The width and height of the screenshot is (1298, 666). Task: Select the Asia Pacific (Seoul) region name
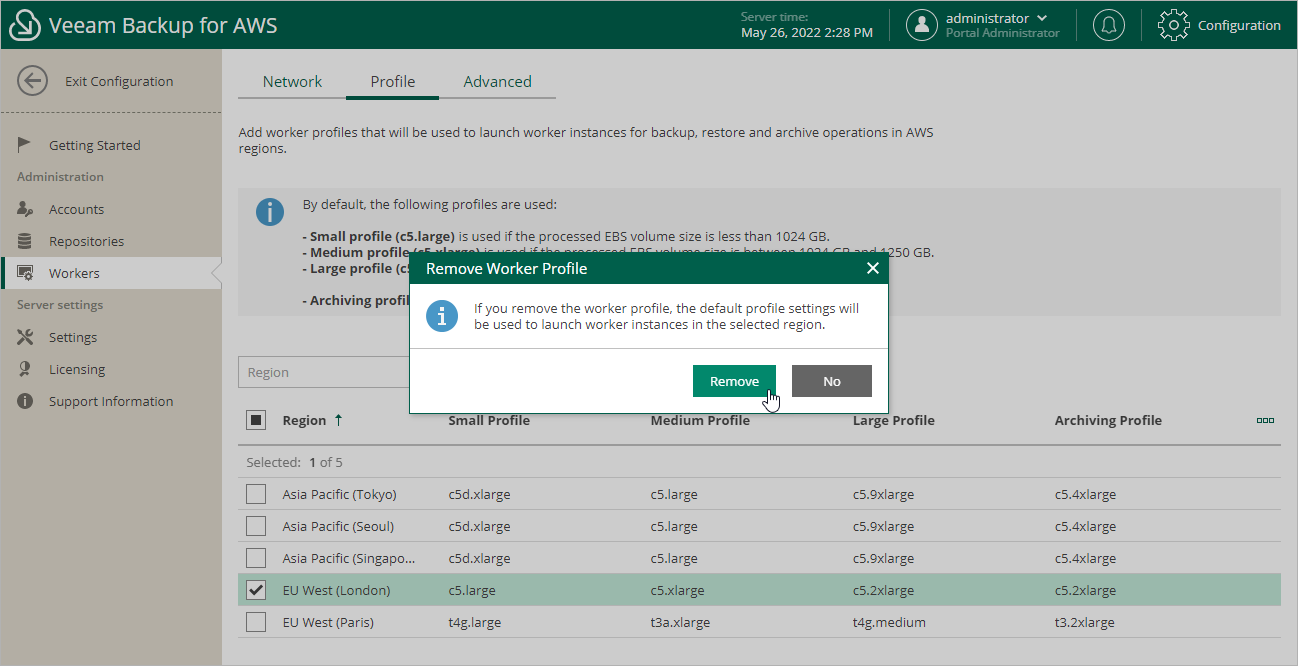click(x=338, y=526)
